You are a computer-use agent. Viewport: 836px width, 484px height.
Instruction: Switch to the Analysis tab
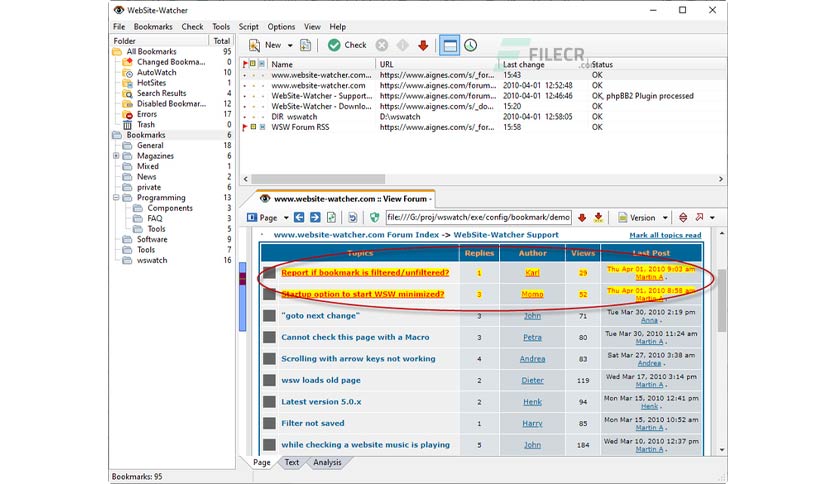click(327, 462)
